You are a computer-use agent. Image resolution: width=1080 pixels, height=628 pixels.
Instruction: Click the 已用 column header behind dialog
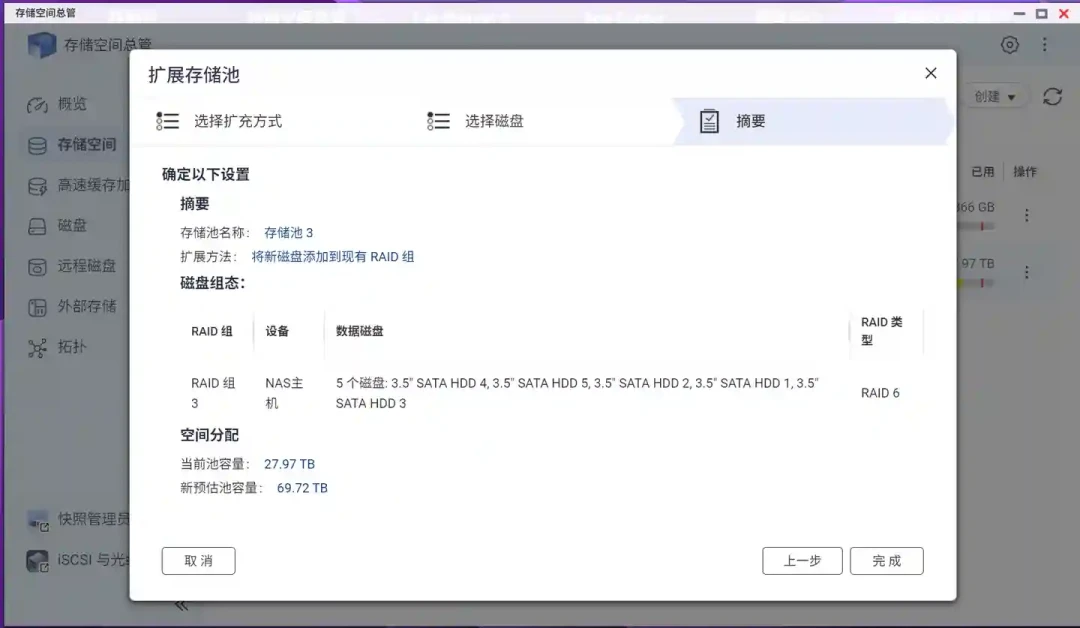point(983,171)
